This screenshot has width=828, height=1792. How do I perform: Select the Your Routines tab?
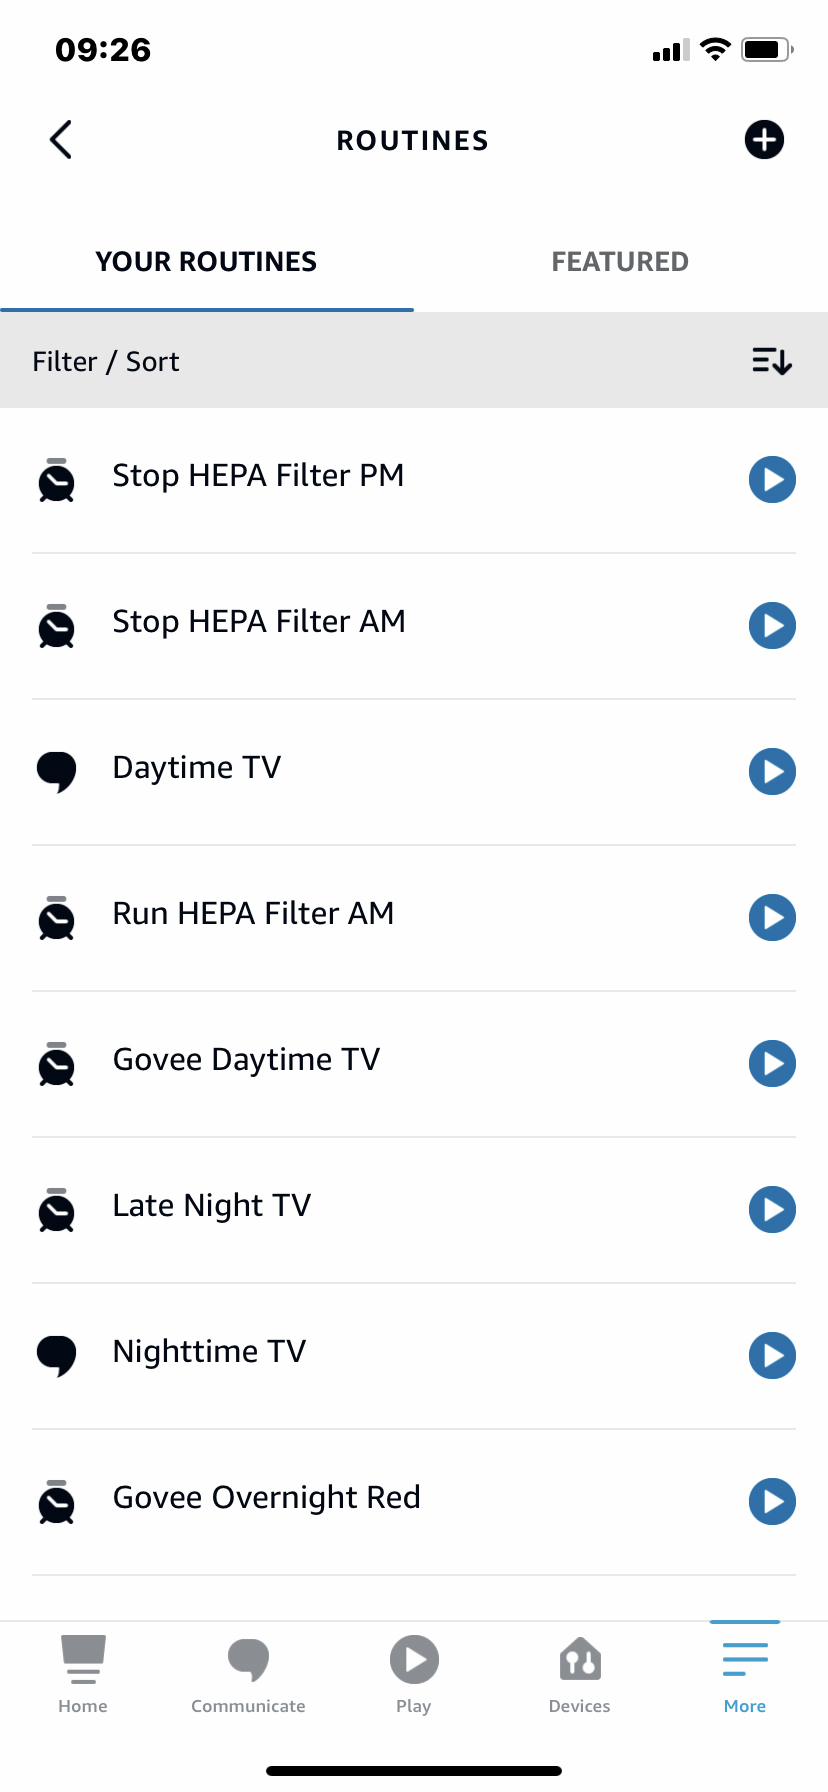click(x=206, y=262)
